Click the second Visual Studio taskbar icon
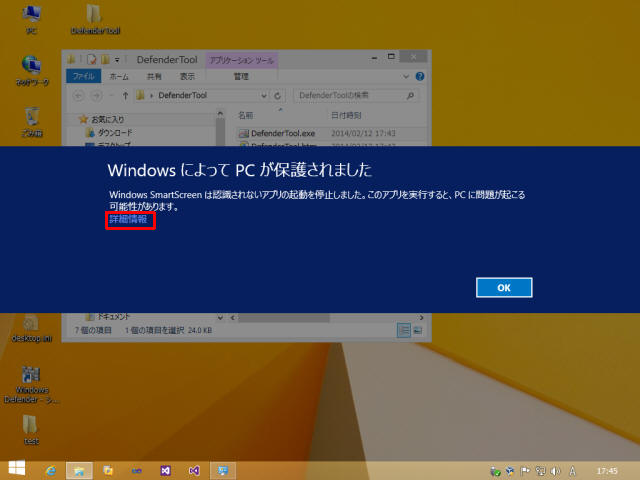640x480 pixels. tap(194, 471)
